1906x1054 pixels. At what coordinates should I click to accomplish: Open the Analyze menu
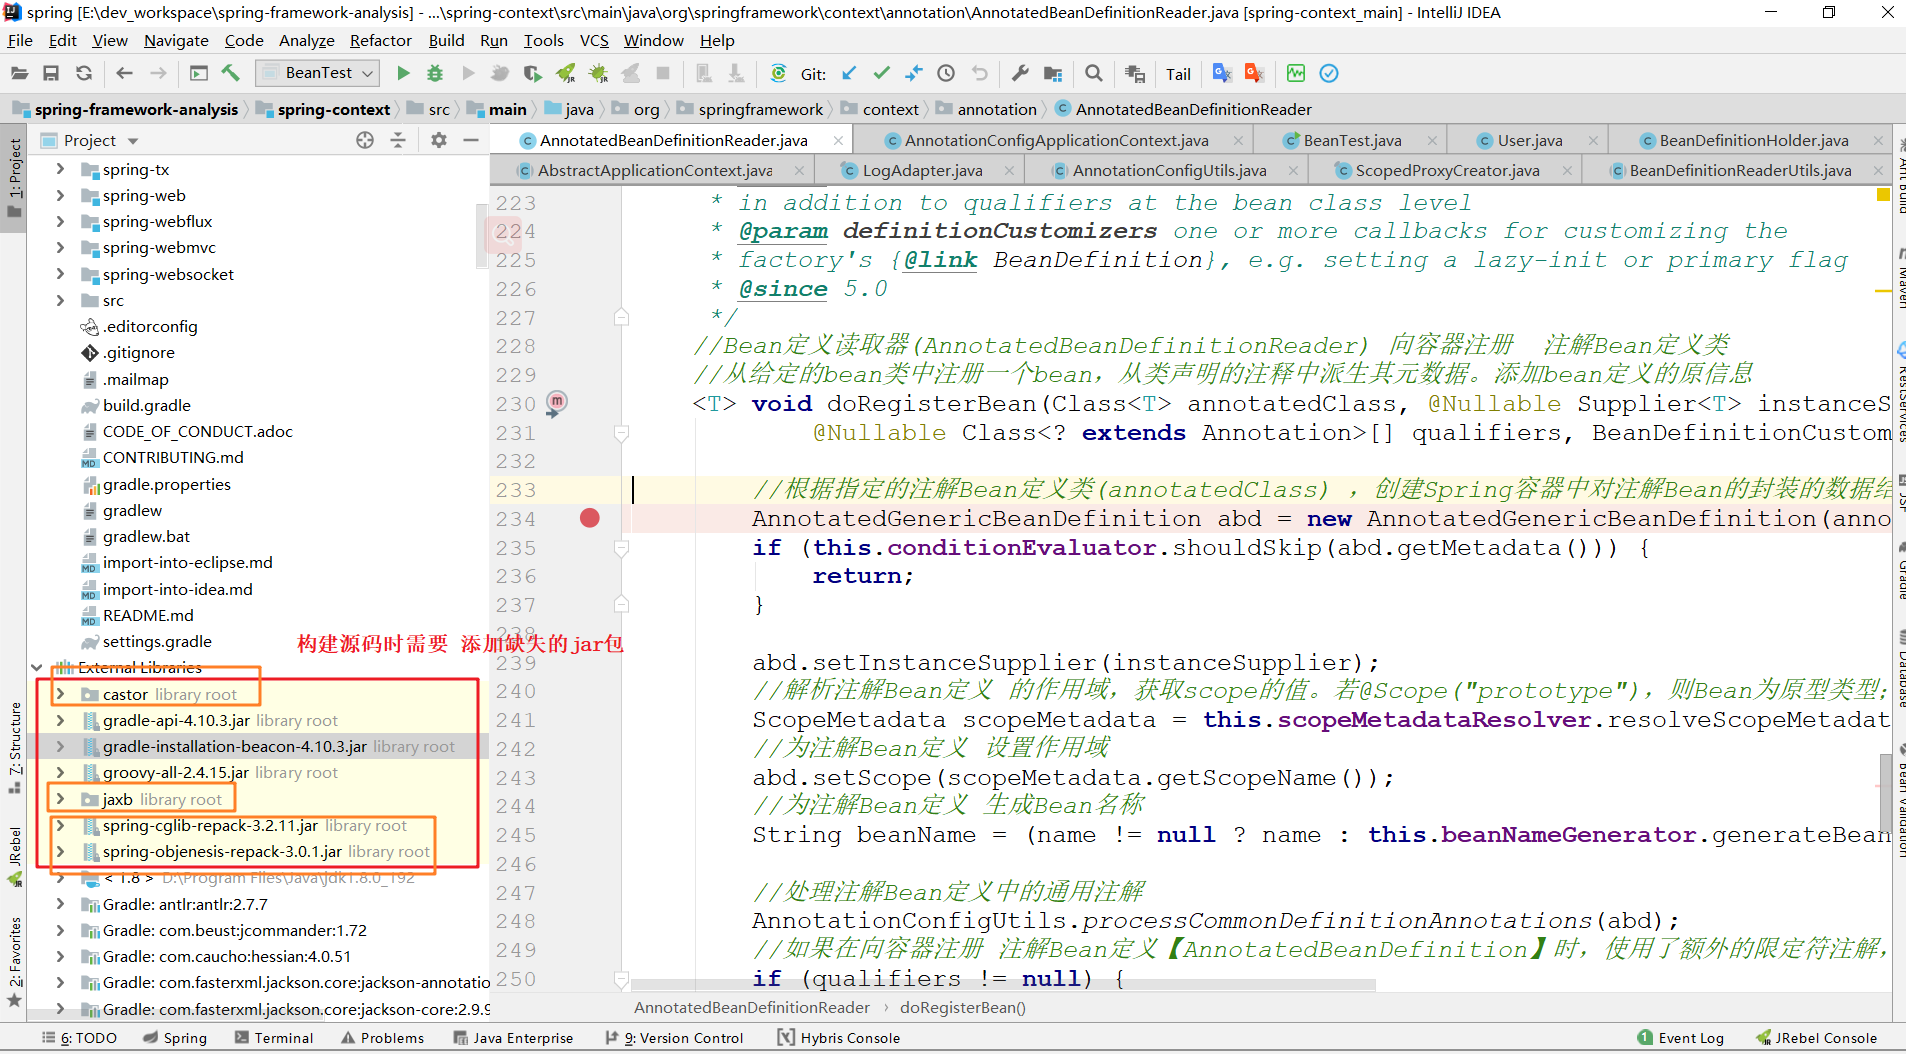pyautogui.click(x=306, y=40)
